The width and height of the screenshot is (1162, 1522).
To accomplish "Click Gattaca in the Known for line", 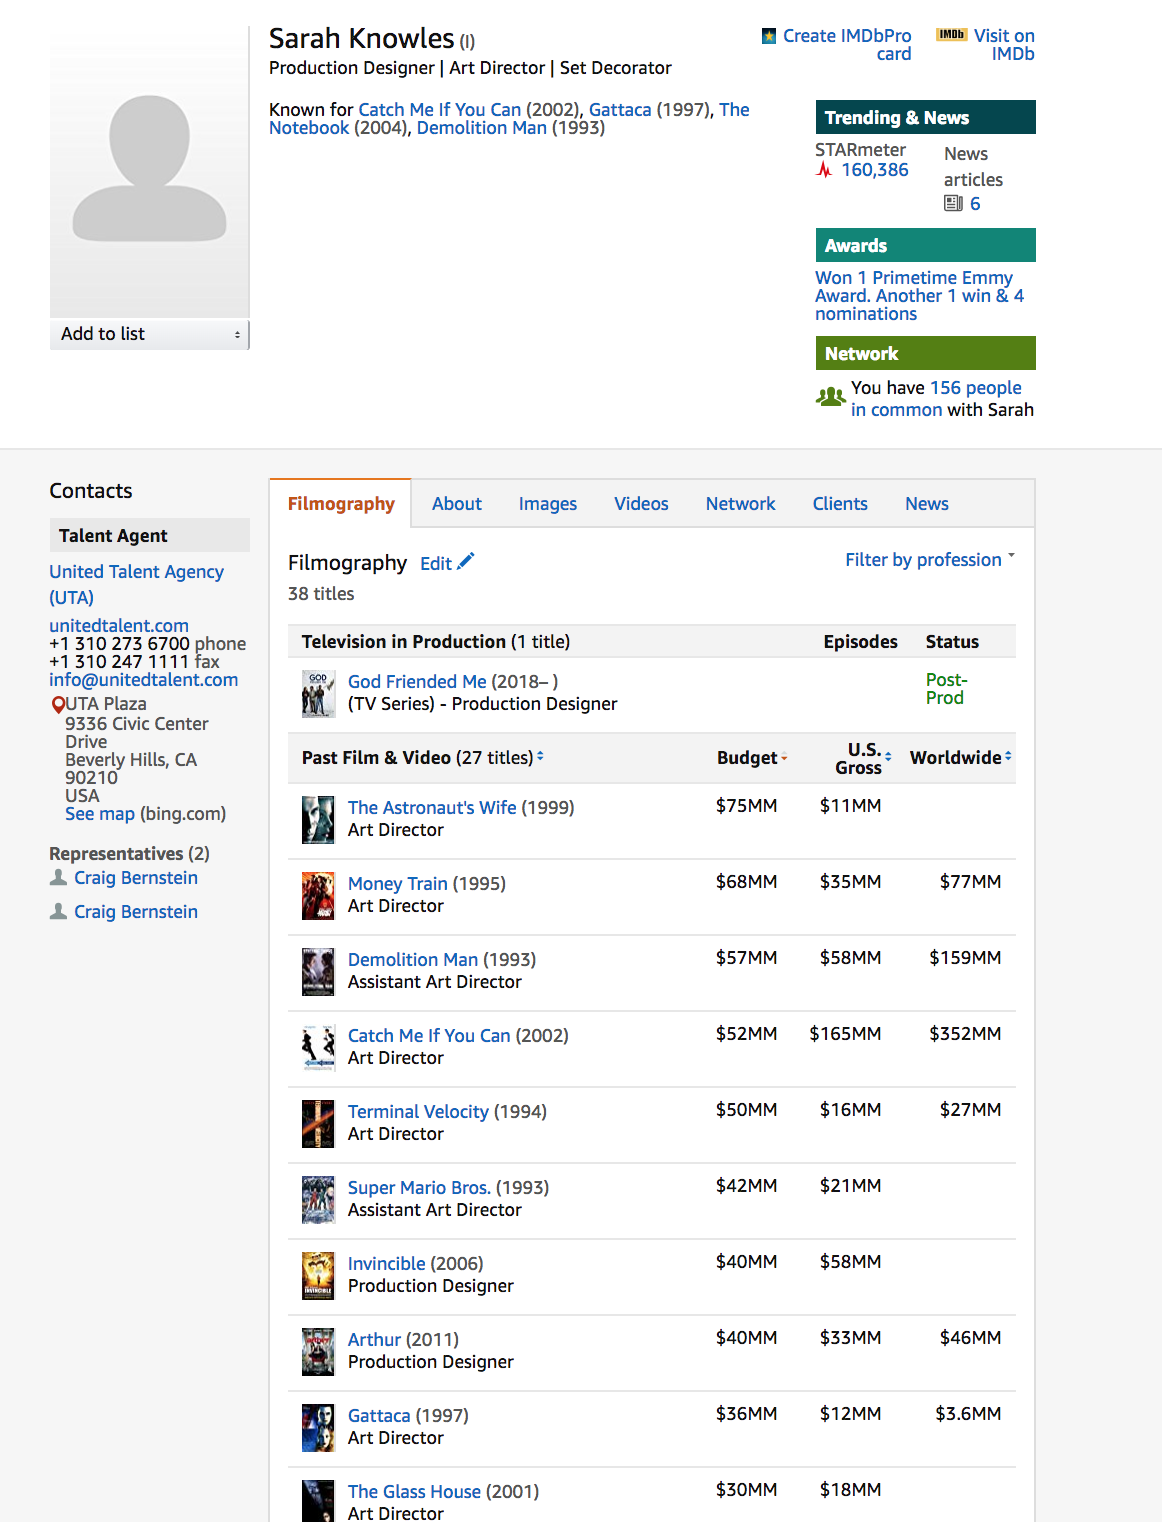I will [x=620, y=110].
